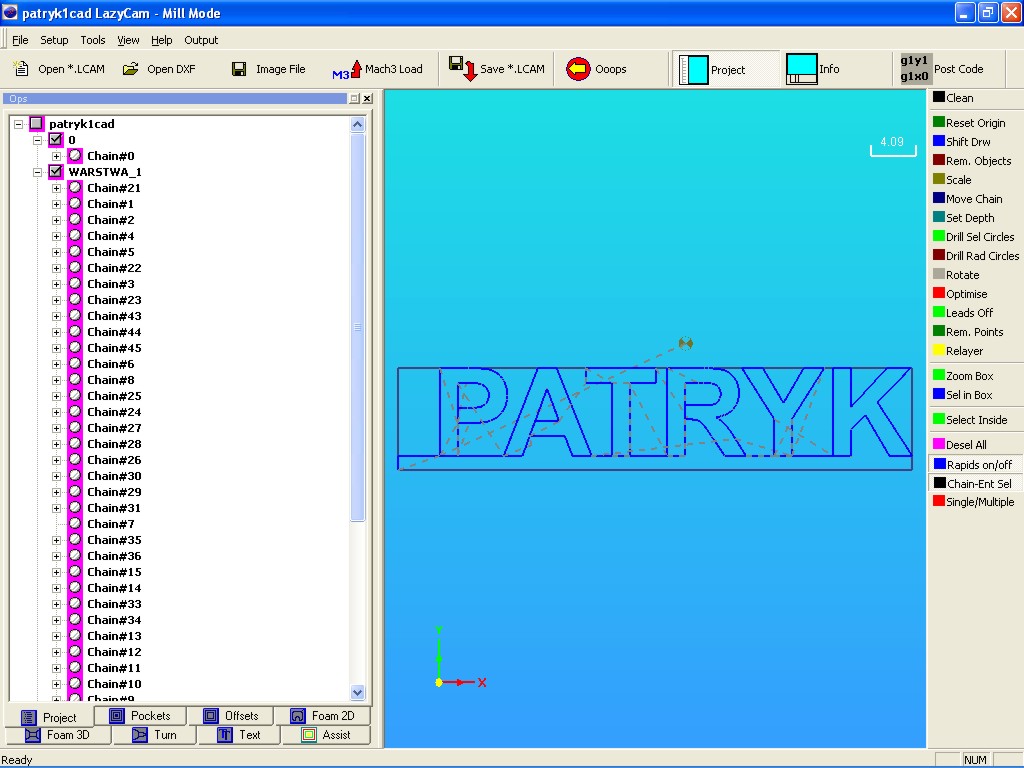
Task: Toggle Chain-Ent Sel mode
Action: [x=974, y=483]
